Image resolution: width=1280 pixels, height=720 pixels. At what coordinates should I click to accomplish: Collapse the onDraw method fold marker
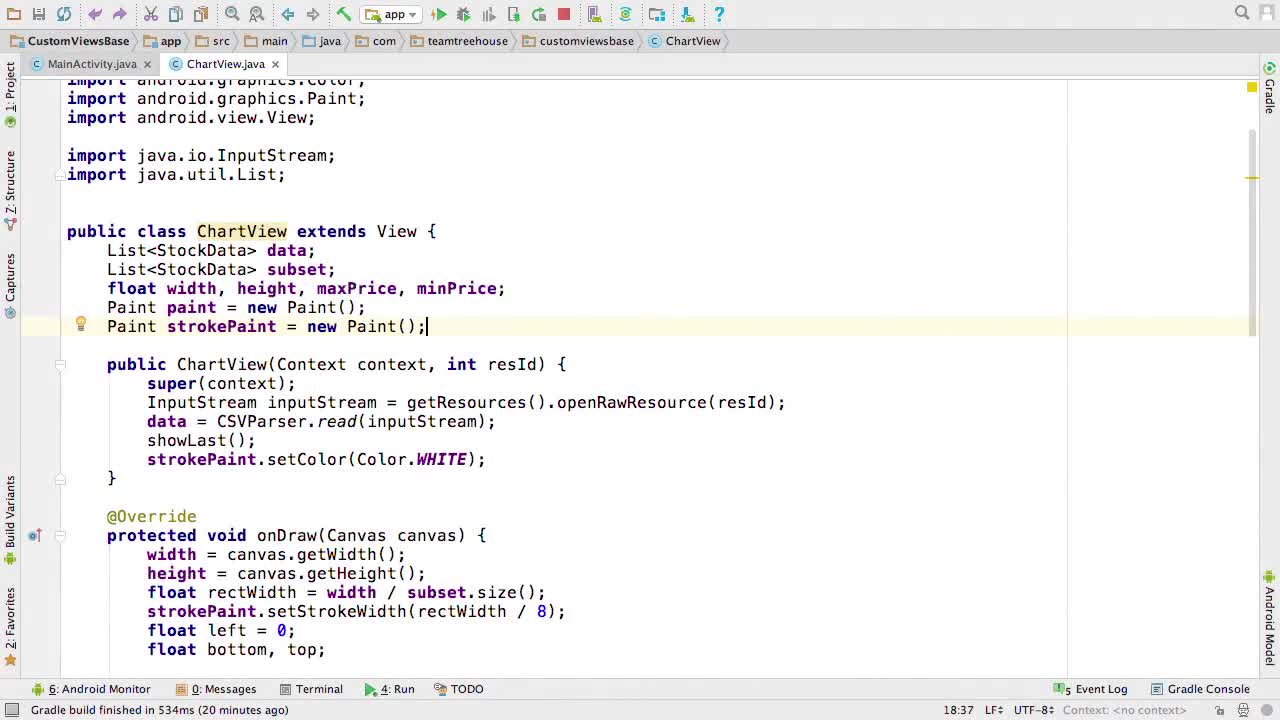(60, 536)
